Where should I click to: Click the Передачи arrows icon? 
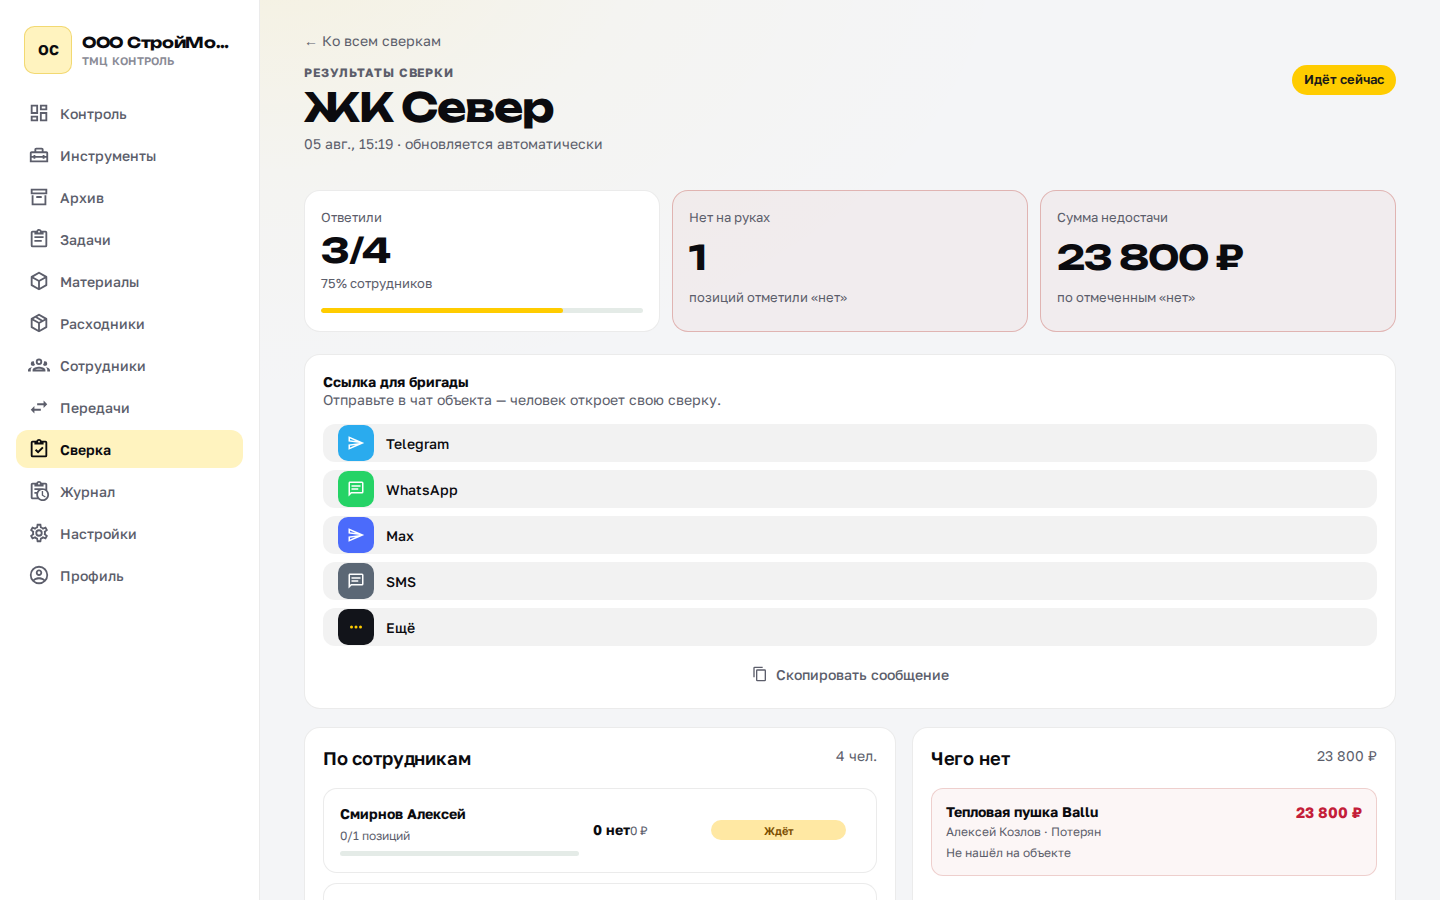[39, 407]
